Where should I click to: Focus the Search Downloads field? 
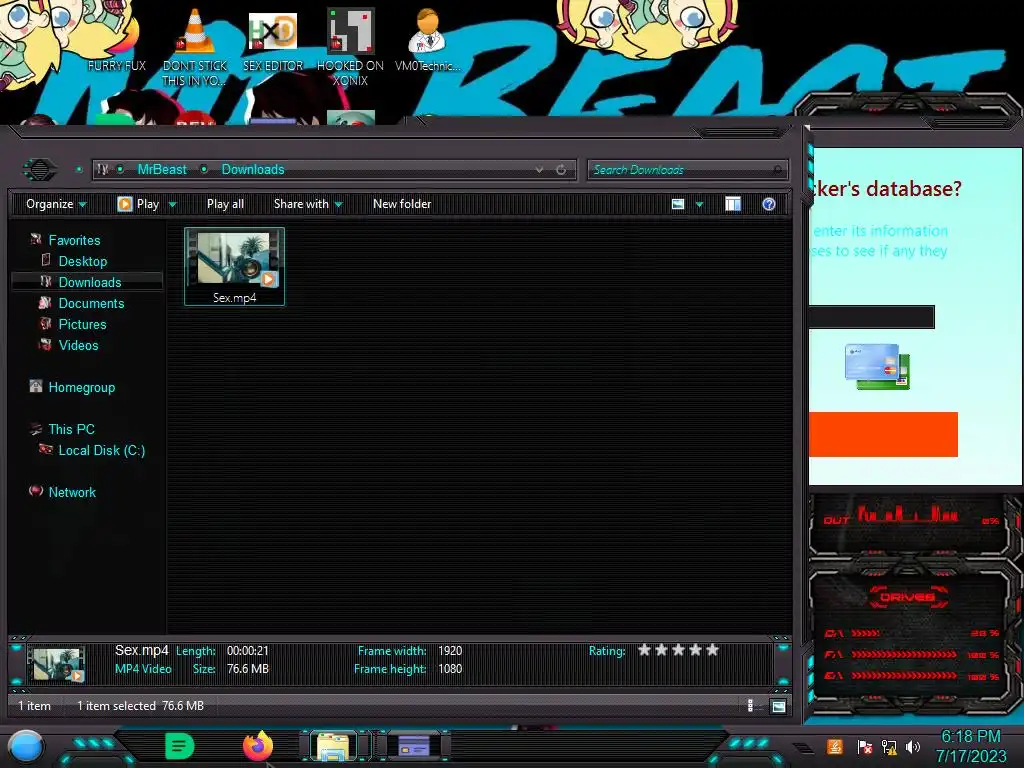(x=688, y=170)
